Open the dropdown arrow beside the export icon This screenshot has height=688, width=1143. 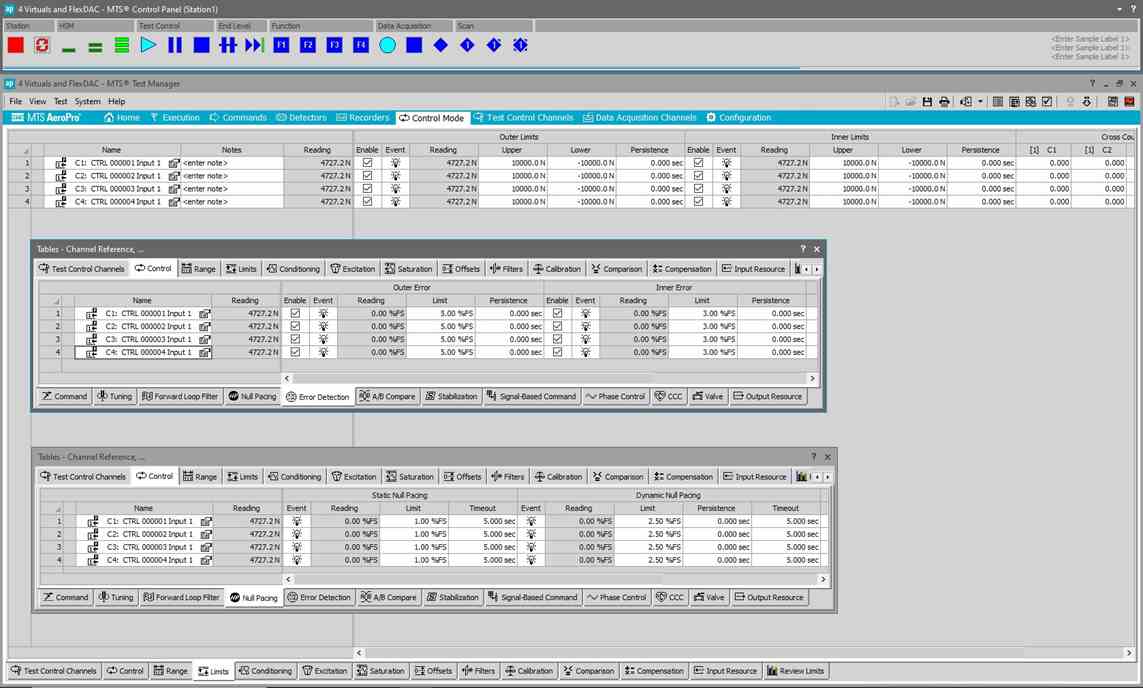pyautogui.click(x=981, y=102)
